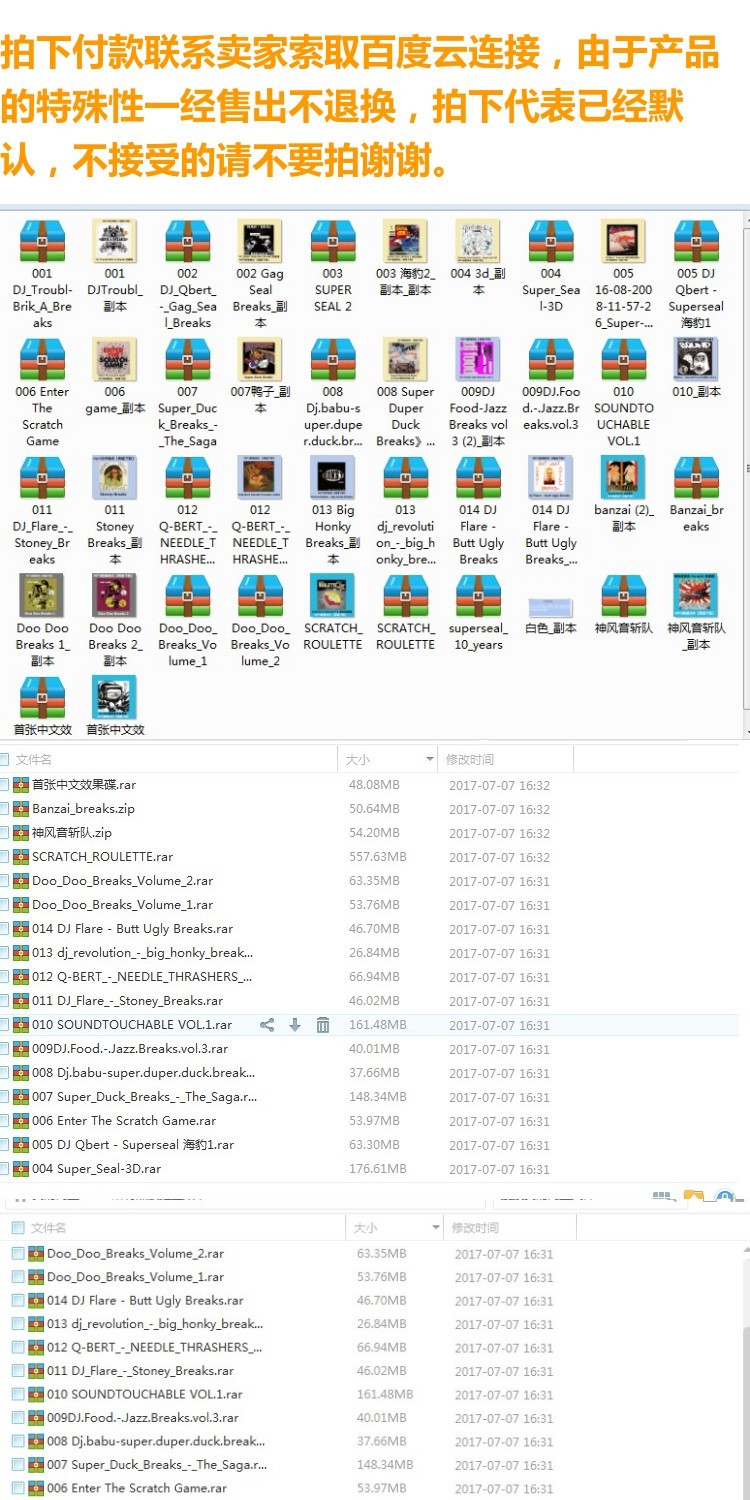This screenshot has height=1500, width=750.
Task: Open the 011 Stoney Breaks_副本 thumbnail
Action: pos(115,478)
